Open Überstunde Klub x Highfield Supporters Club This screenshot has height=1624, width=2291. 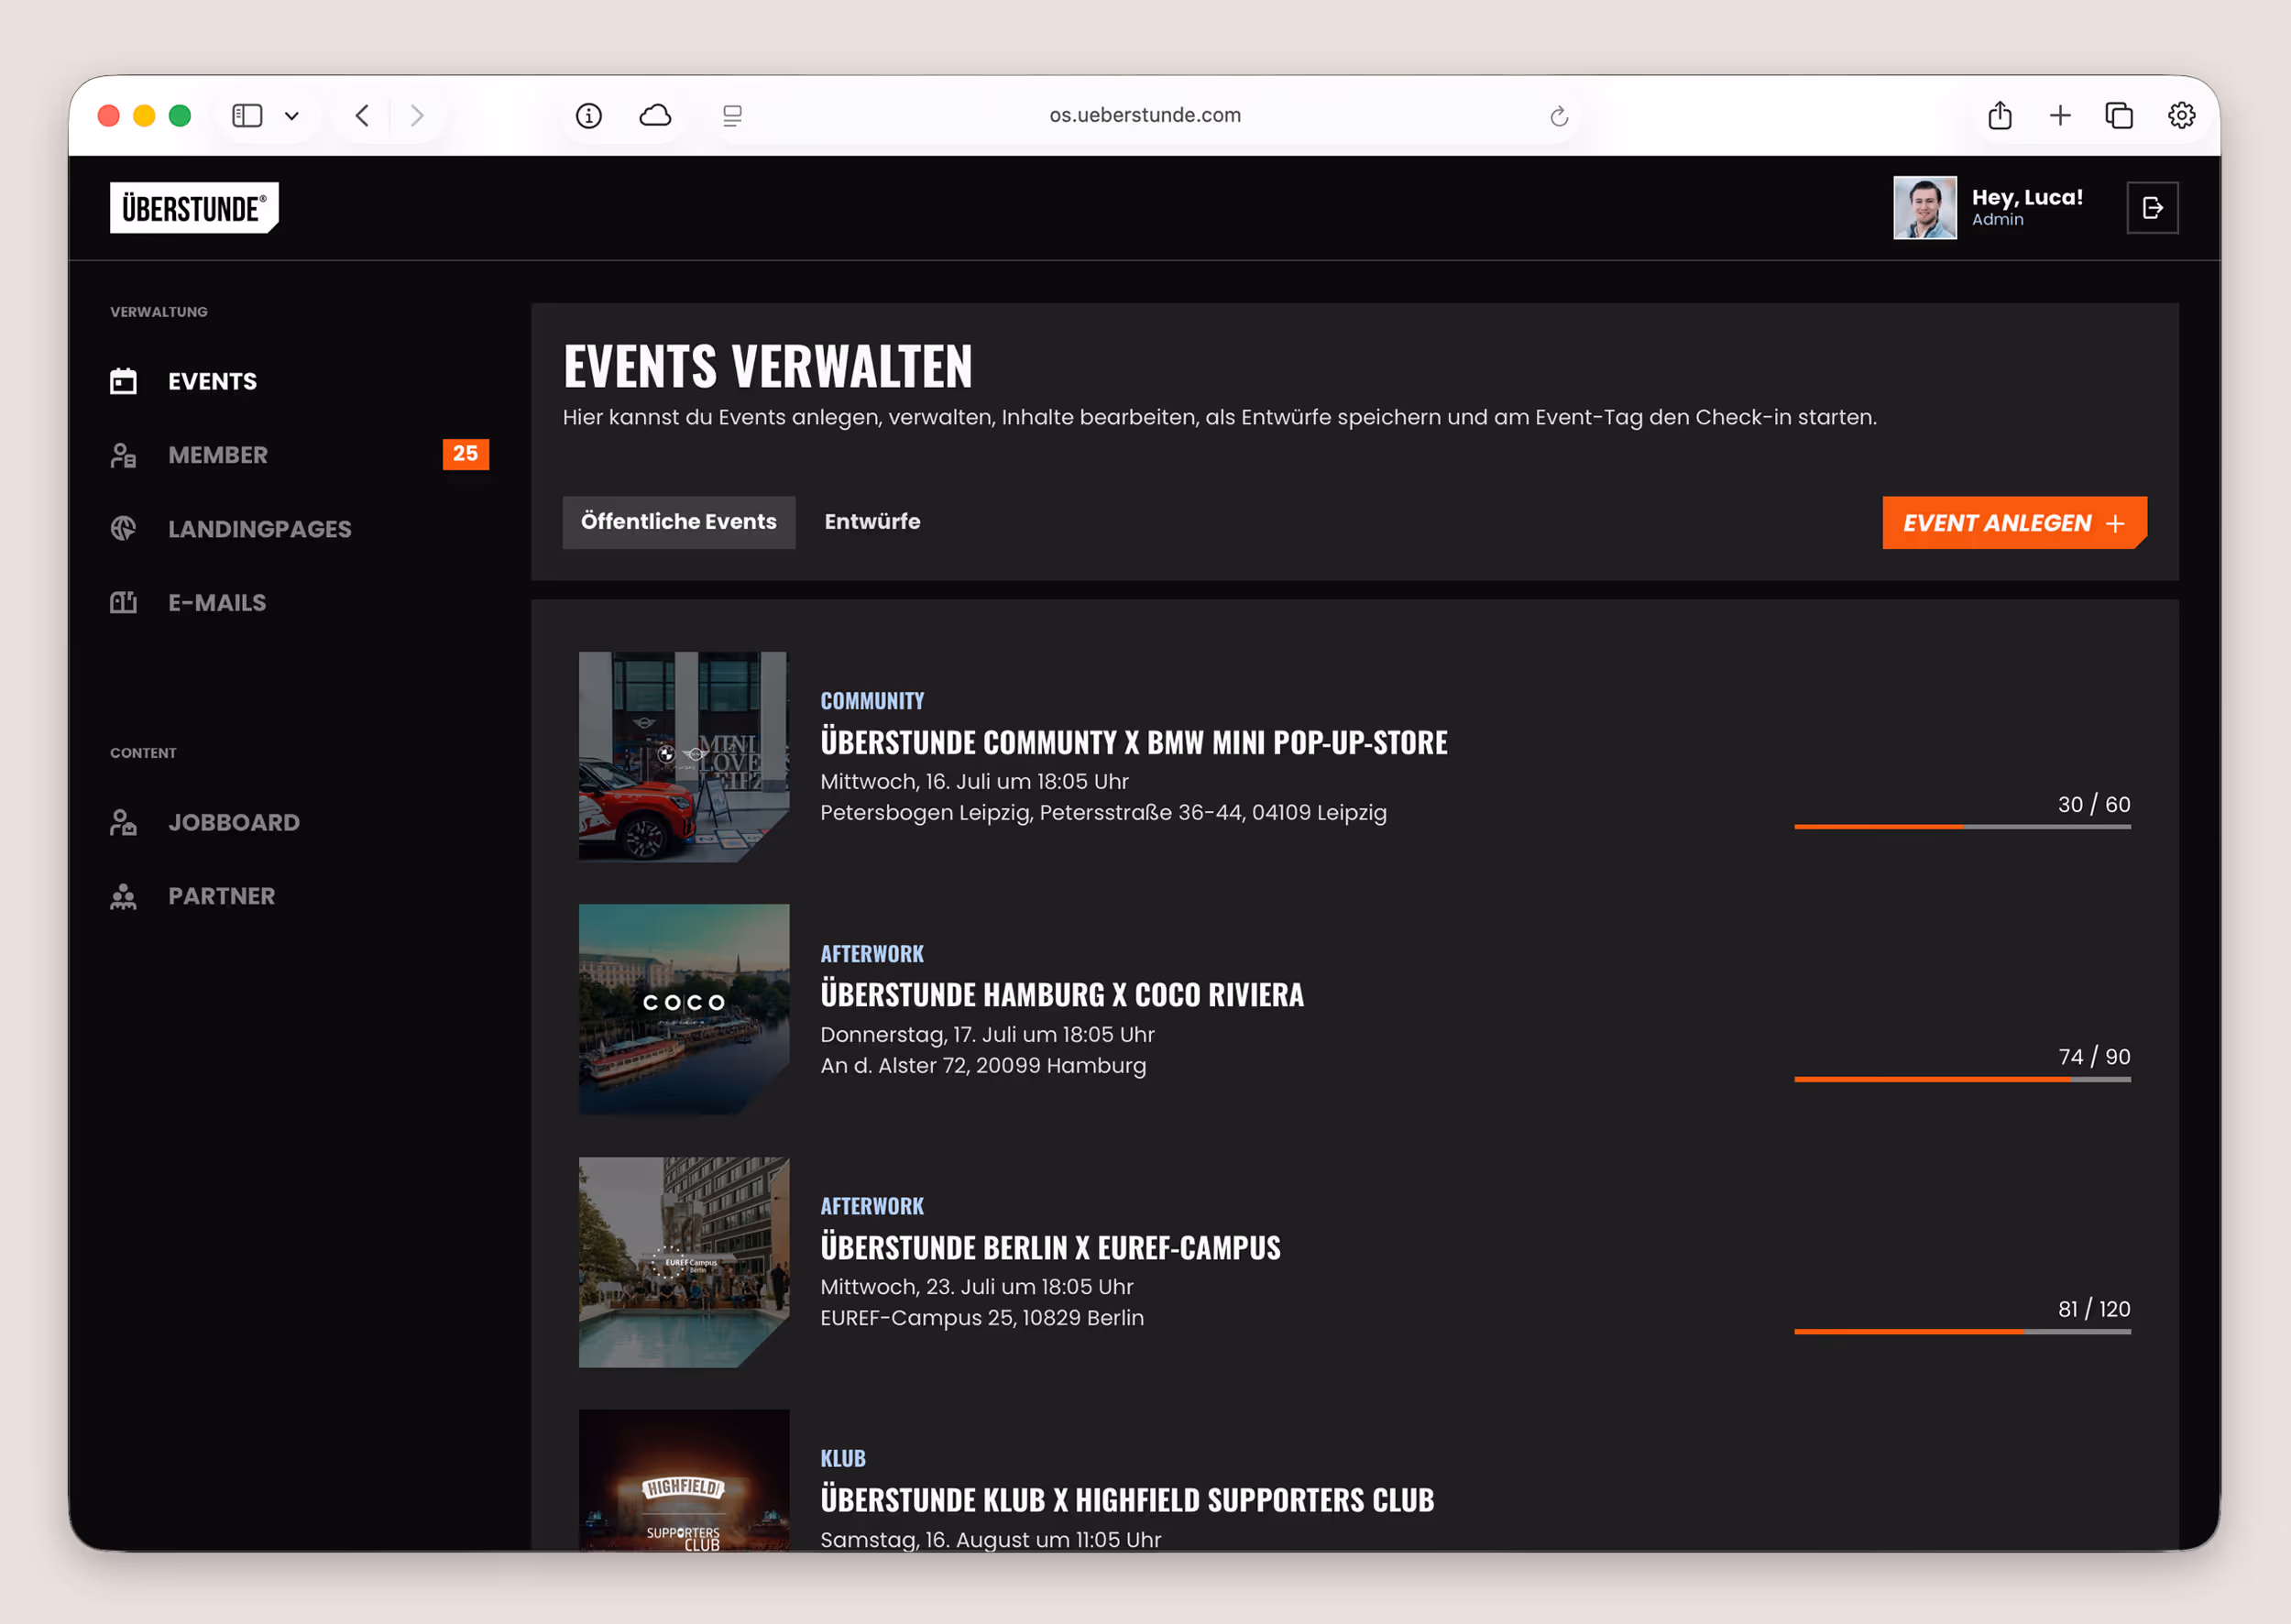[x=1127, y=1499]
